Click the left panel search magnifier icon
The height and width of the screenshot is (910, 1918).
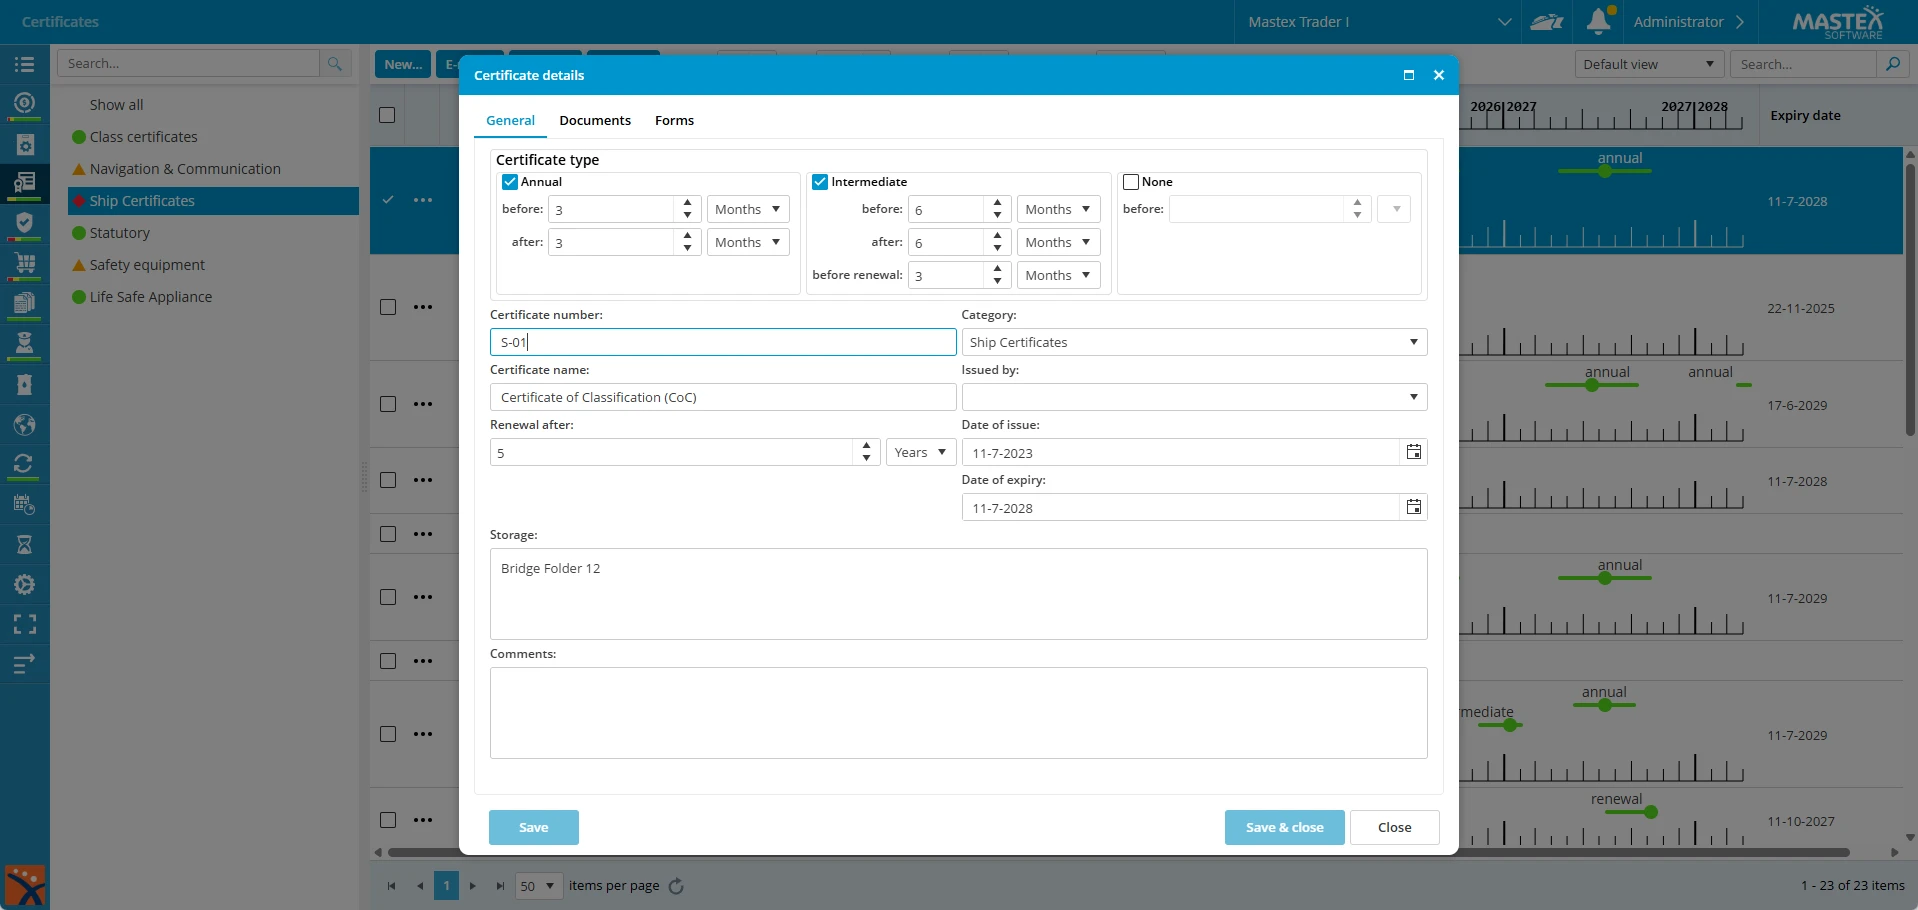click(x=335, y=64)
